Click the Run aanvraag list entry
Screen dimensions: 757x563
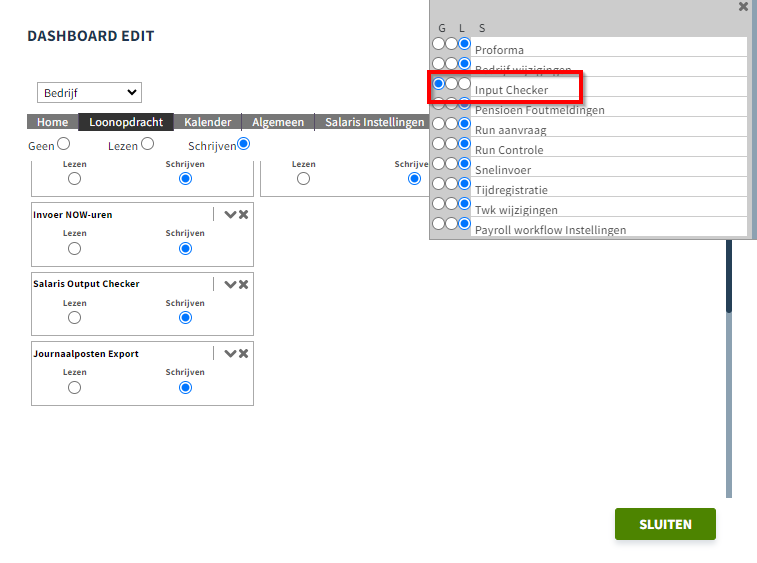pyautogui.click(x=609, y=127)
